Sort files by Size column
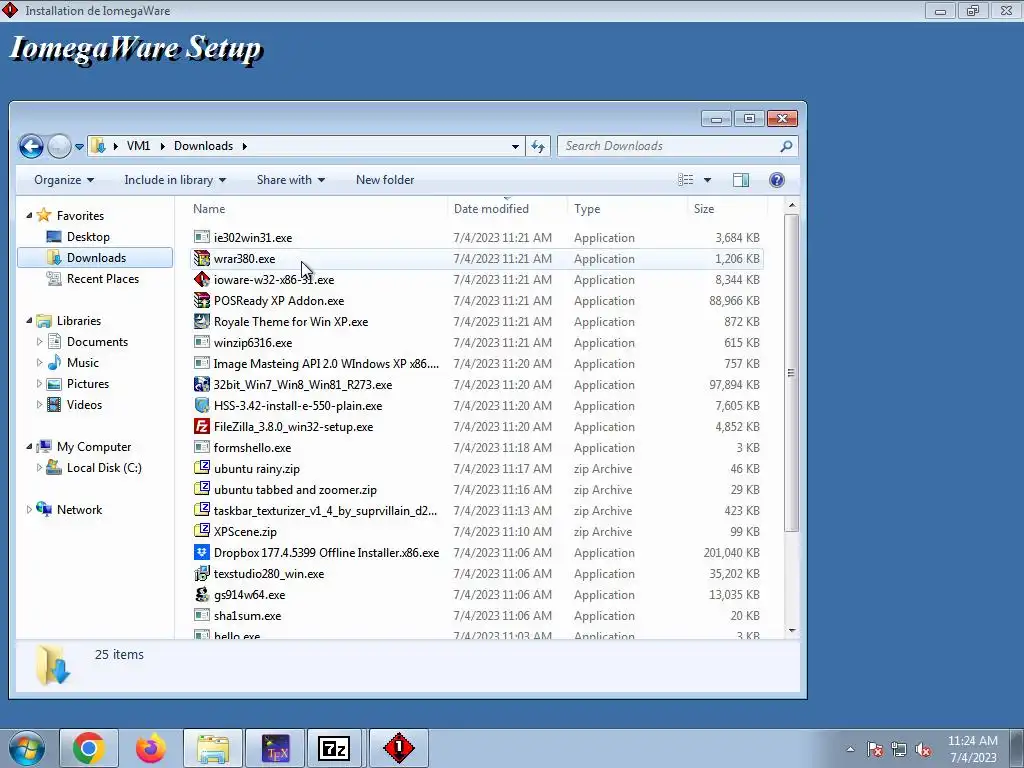1024x768 pixels. 704,209
